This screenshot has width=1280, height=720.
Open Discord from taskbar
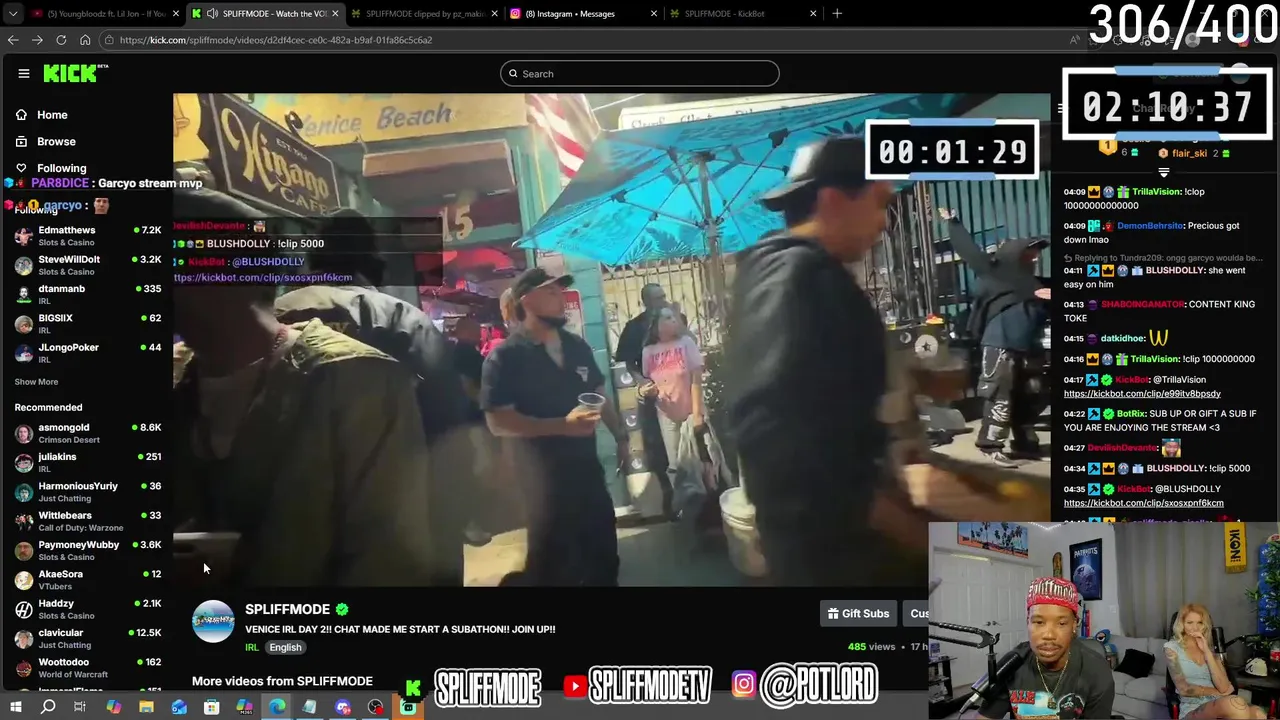(x=342, y=707)
